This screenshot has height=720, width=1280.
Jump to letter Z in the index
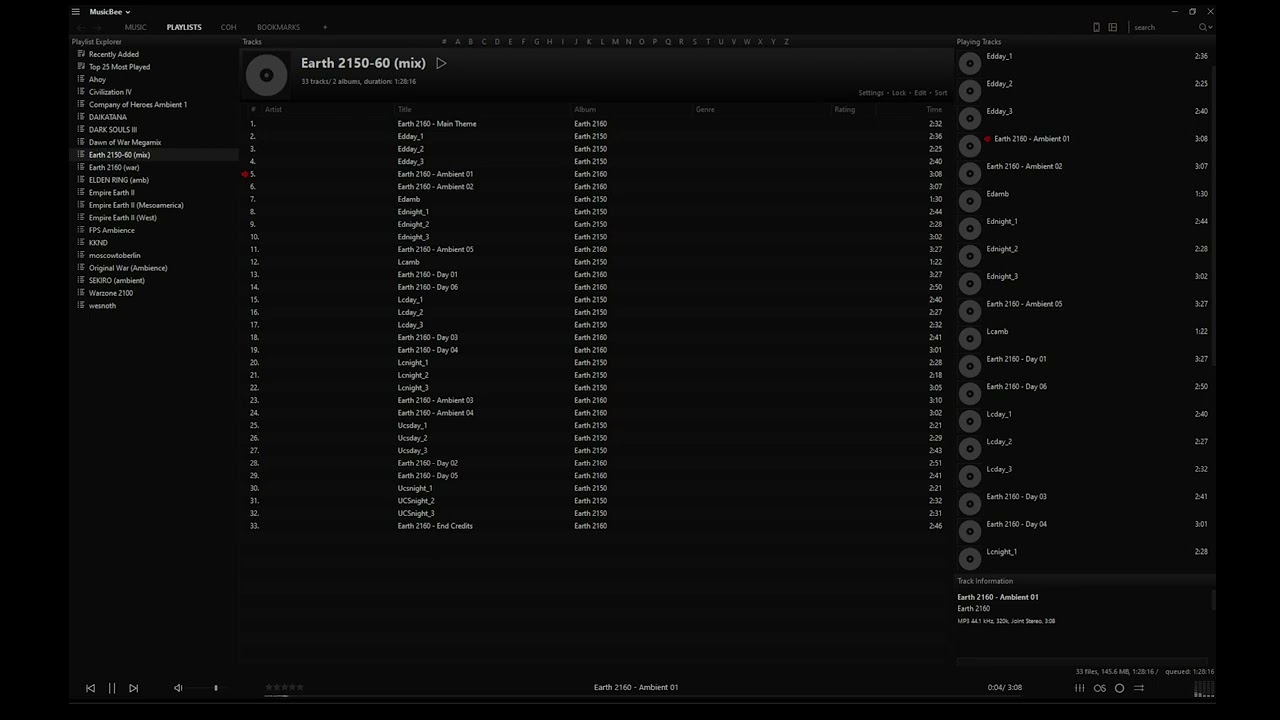[786, 42]
